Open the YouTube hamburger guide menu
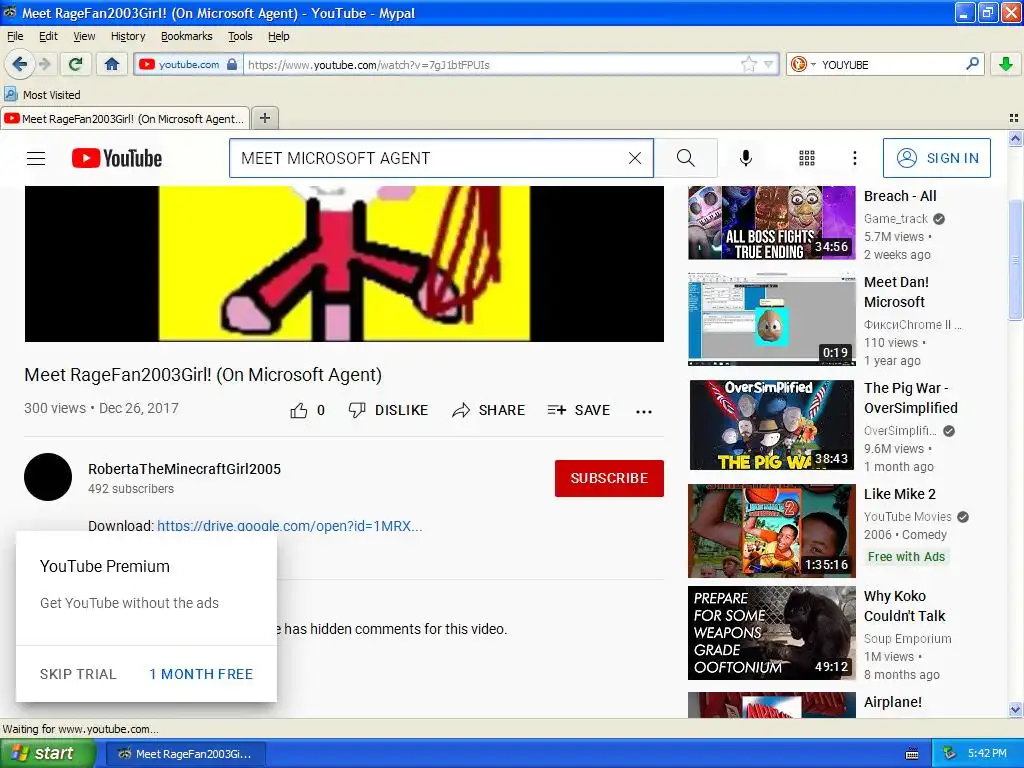The height and width of the screenshot is (768, 1024). [36, 158]
